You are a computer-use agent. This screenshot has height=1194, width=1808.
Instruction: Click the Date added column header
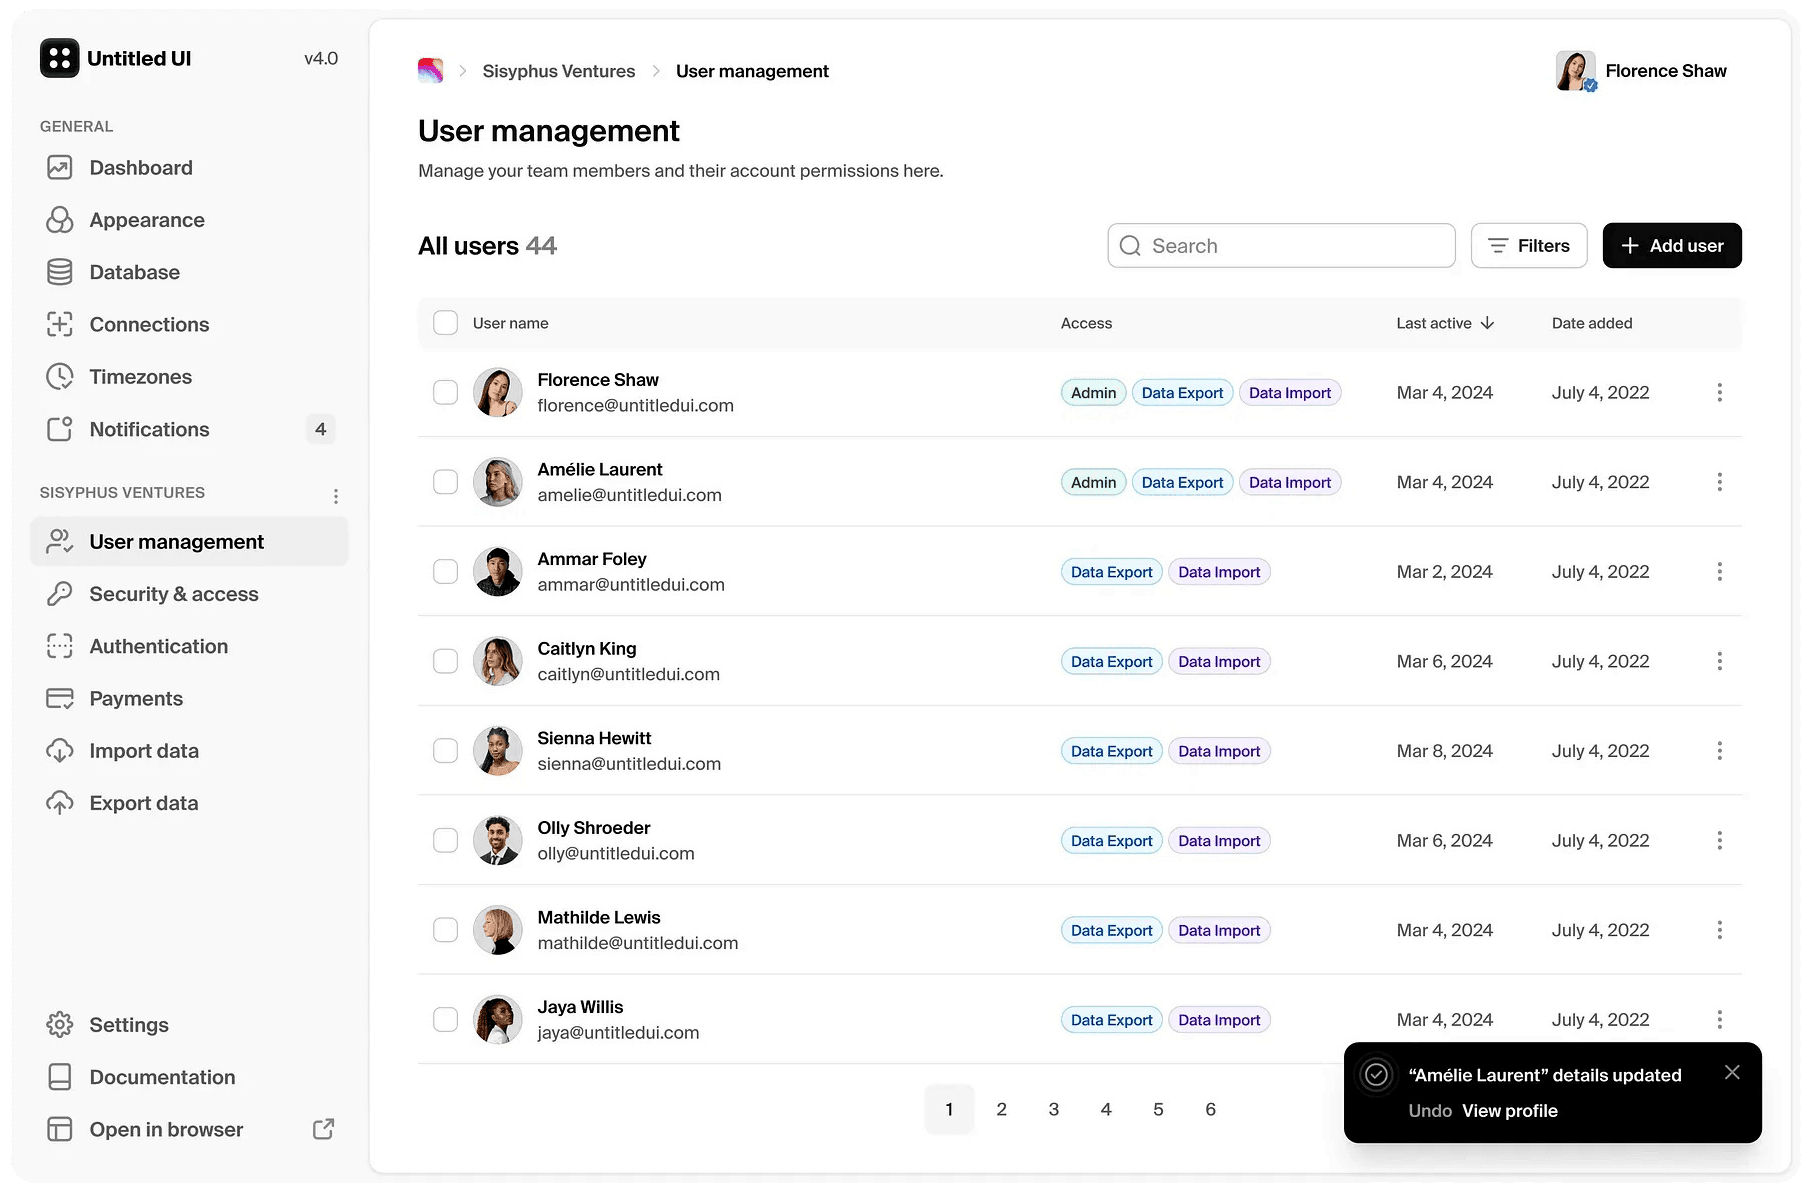1592,323
